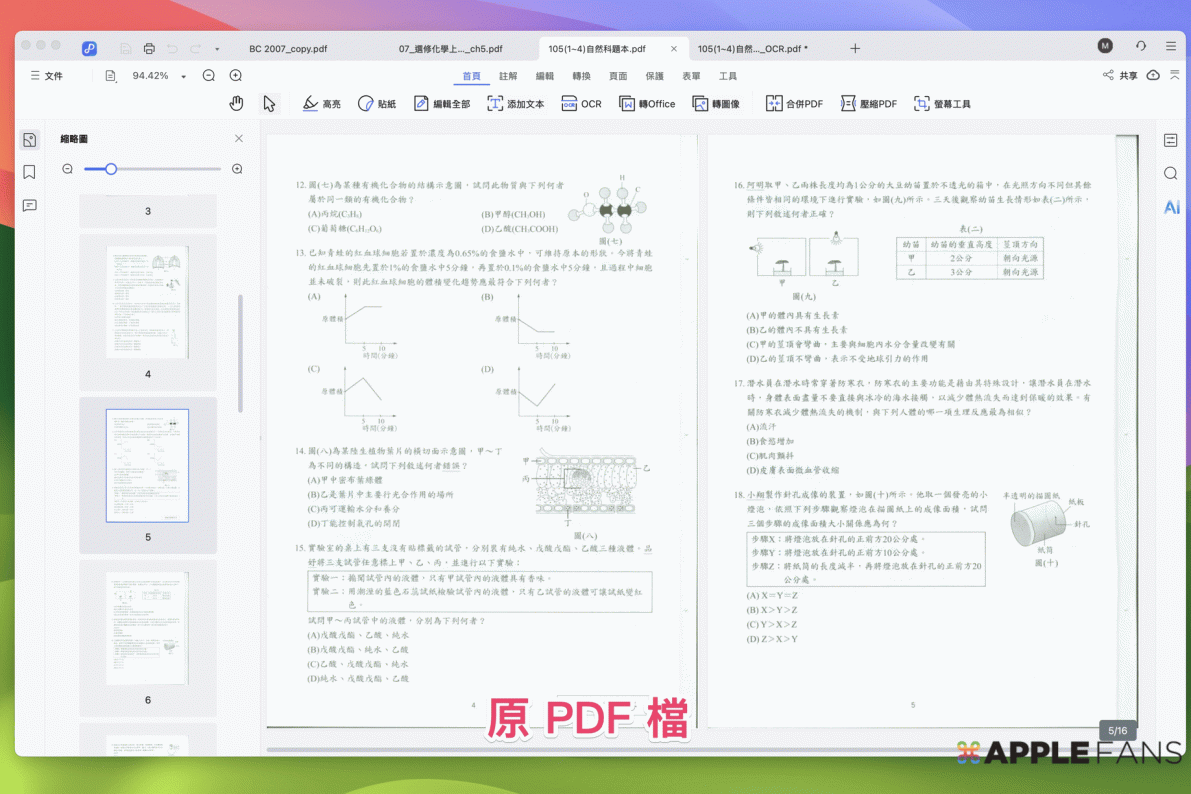
Task: Open the Comments sidebar panel
Action: coord(30,205)
